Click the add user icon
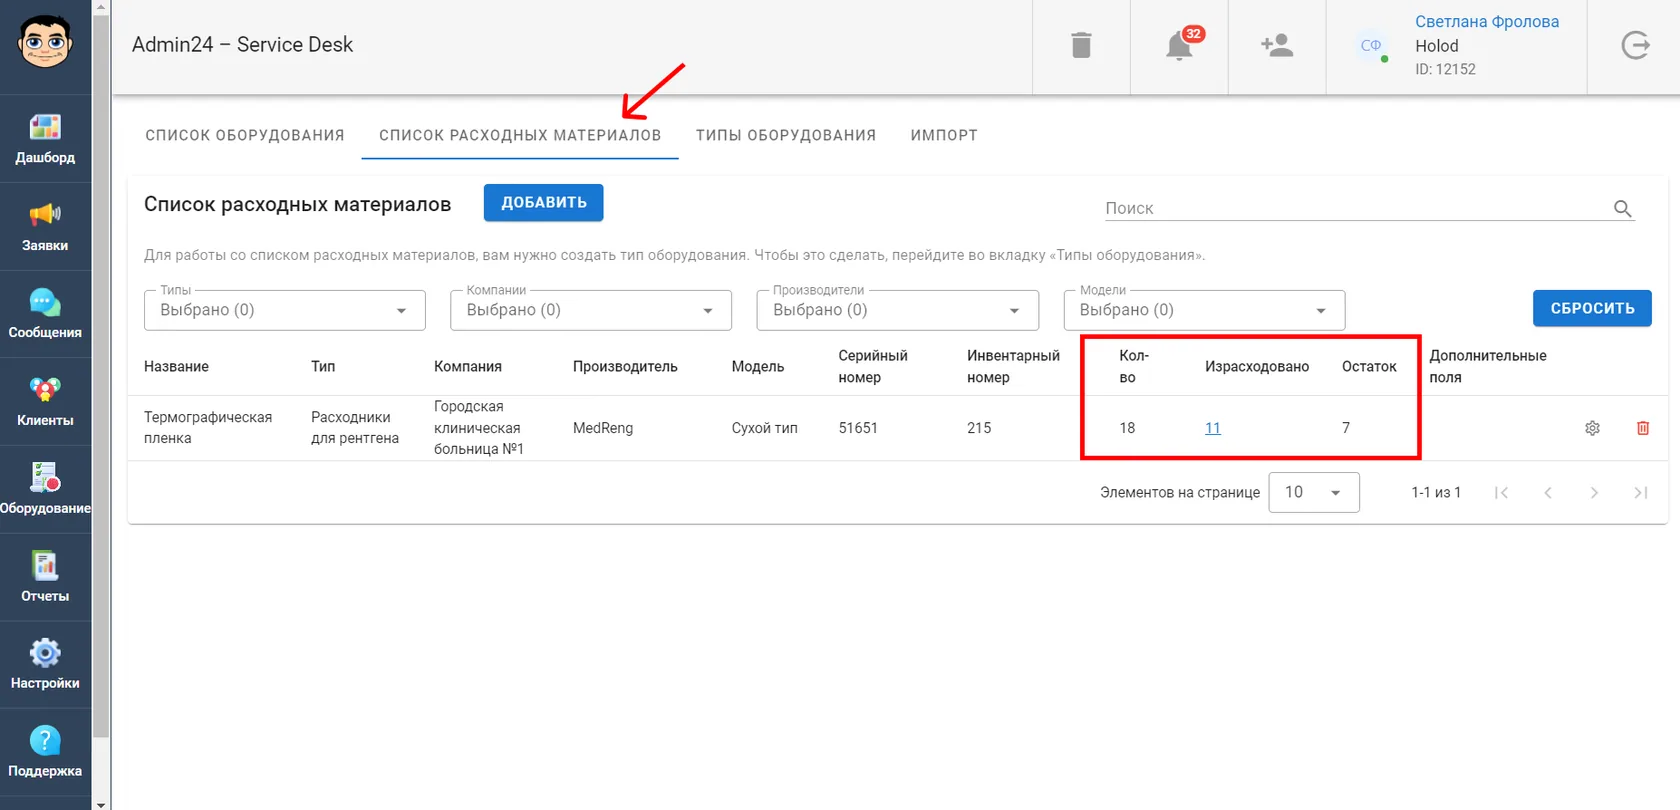Screen dimensions: 1680x810 [1277, 45]
